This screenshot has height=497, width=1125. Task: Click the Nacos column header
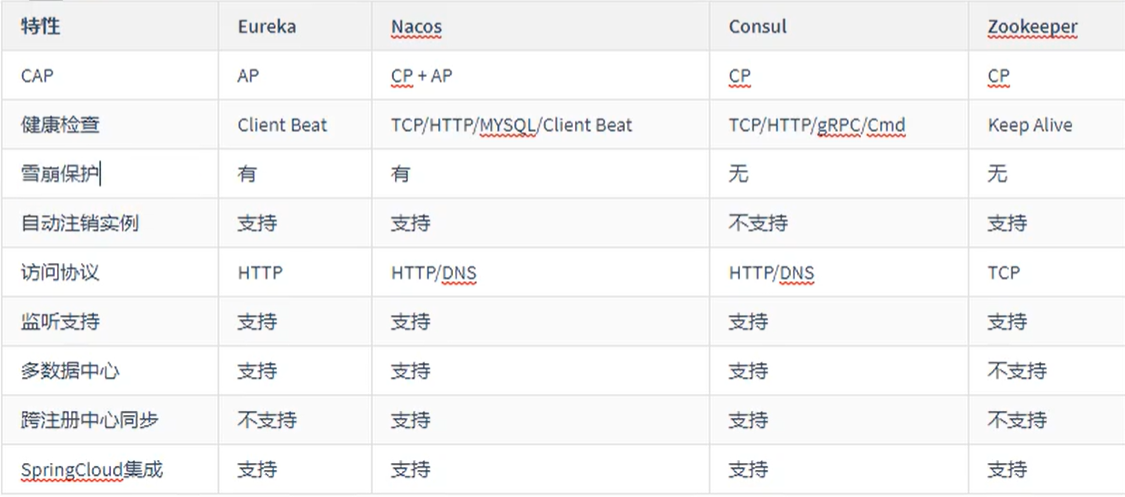[x=416, y=27]
